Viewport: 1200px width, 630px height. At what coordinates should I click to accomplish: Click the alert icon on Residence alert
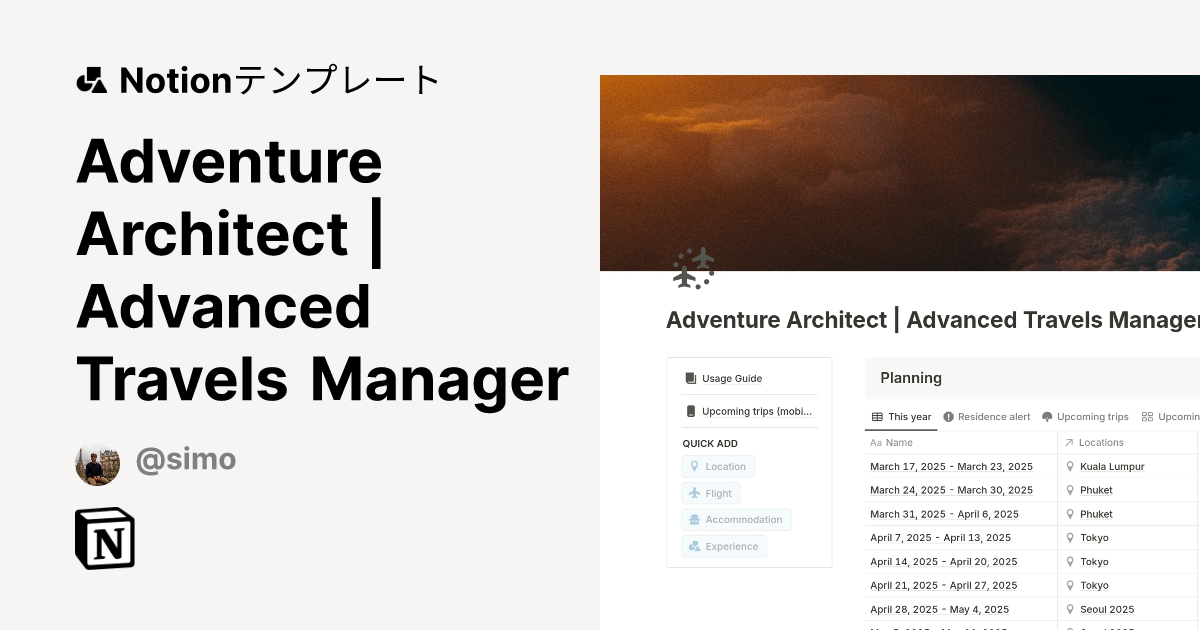pos(949,417)
